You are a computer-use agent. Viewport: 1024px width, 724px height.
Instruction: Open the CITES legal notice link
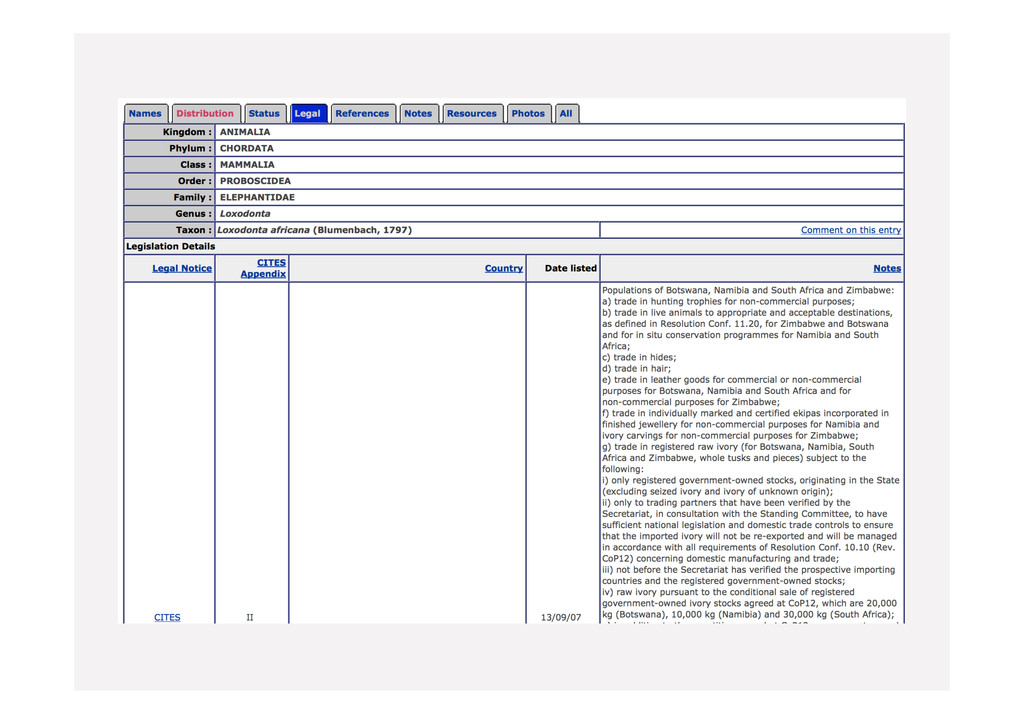pos(167,617)
